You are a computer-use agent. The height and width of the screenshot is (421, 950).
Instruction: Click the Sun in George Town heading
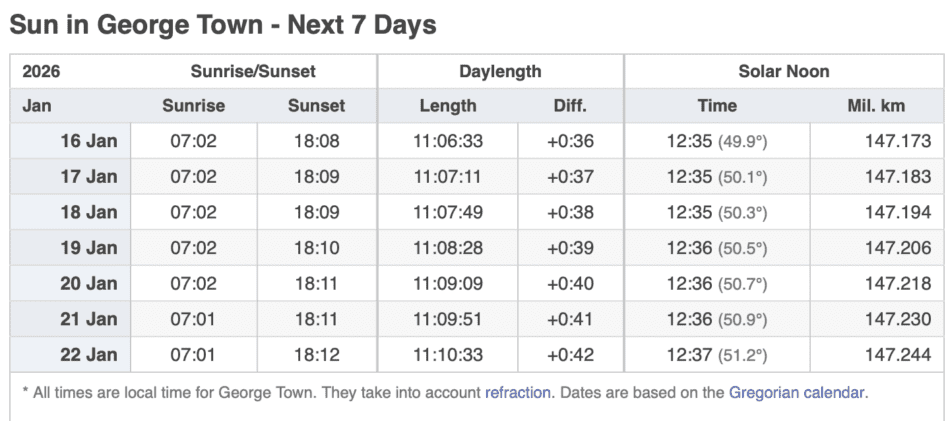(x=223, y=25)
